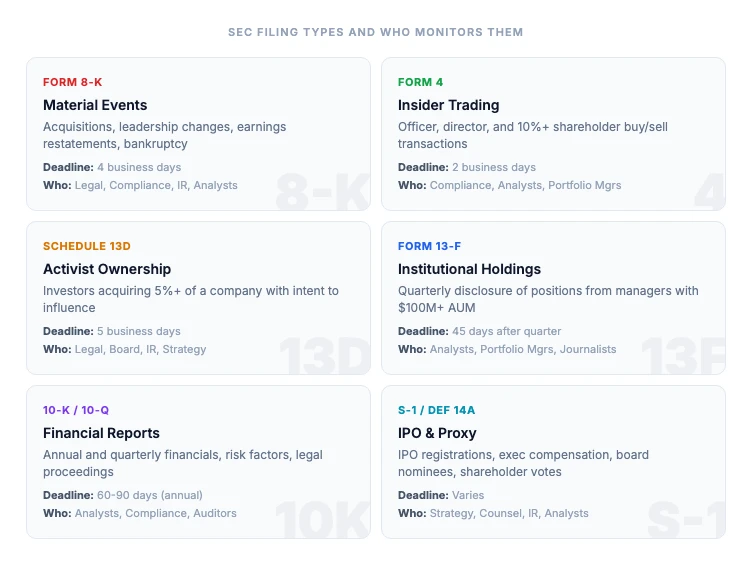Click the teal S-1 / DEF 14A label
Viewport: 752px width, 563px height.
pyautogui.click(x=437, y=410)
